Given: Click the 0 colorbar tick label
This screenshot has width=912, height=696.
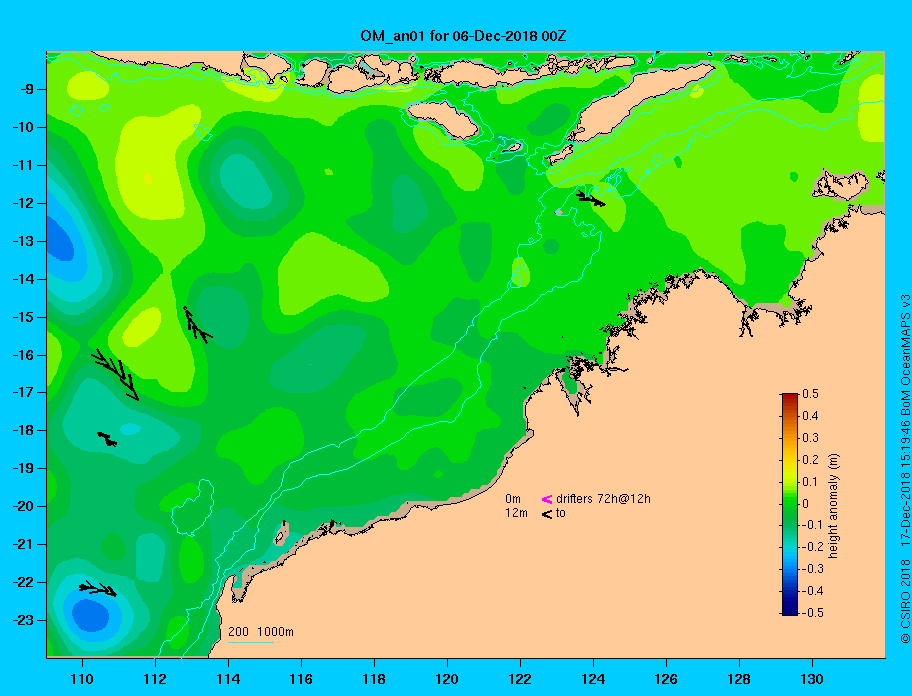Looking at the screenshot, I should point(806,504).
